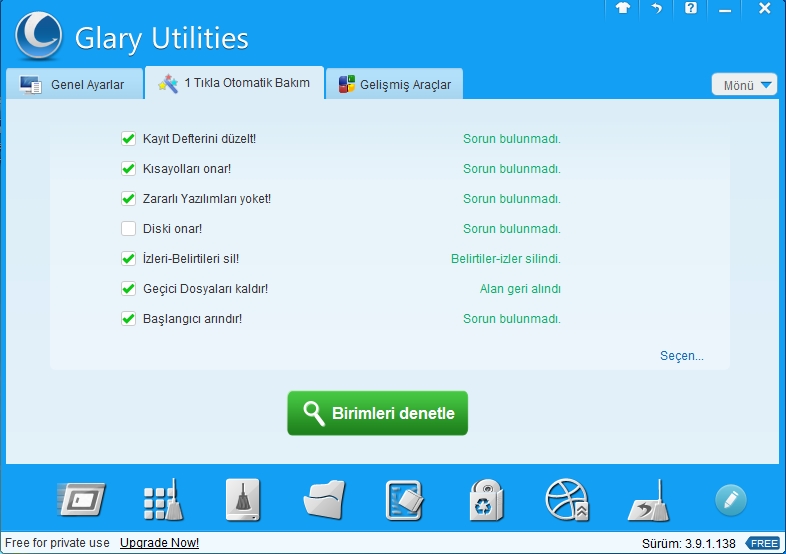Click Sorun bulunmadı result for Kısayolları onar
The height and width of the screenshot is (554, 786).
click(x=512, y=169)
